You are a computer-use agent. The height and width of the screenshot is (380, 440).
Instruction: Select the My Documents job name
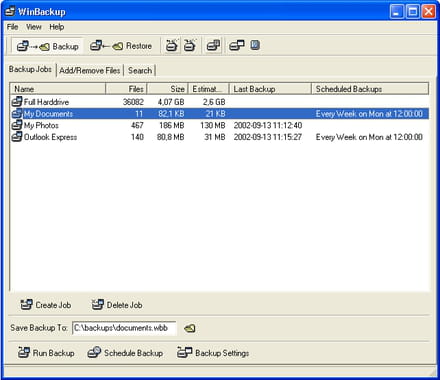pos(48,114)
